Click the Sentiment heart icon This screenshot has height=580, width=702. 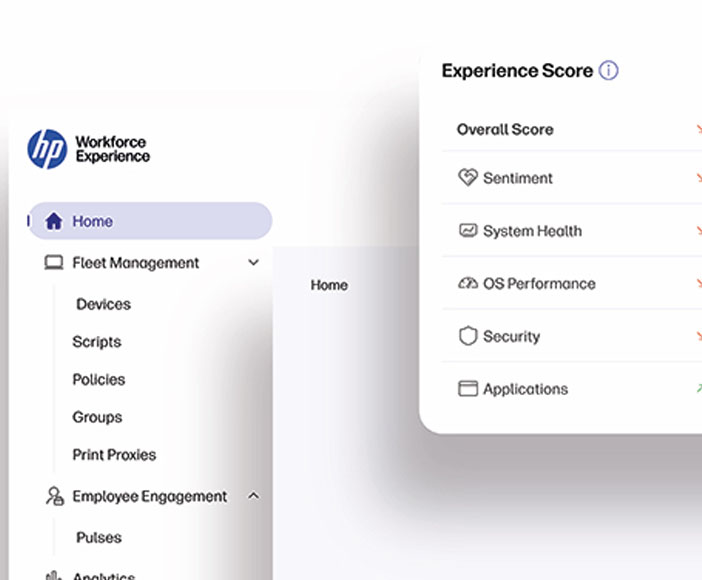467,178
